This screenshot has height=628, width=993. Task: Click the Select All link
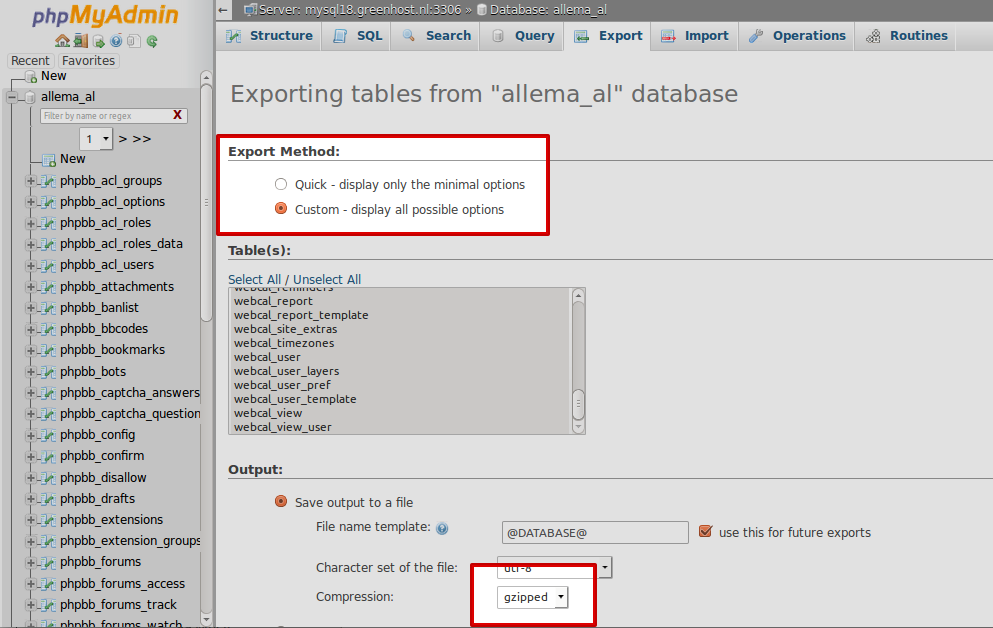point(254,279)
